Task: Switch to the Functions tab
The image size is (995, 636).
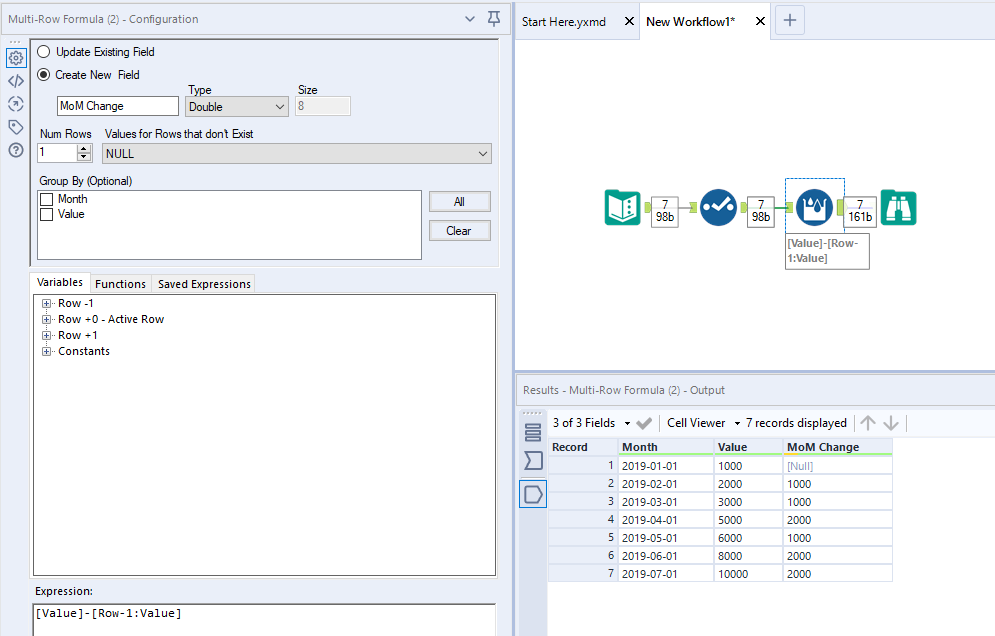Action: (120, 284)
